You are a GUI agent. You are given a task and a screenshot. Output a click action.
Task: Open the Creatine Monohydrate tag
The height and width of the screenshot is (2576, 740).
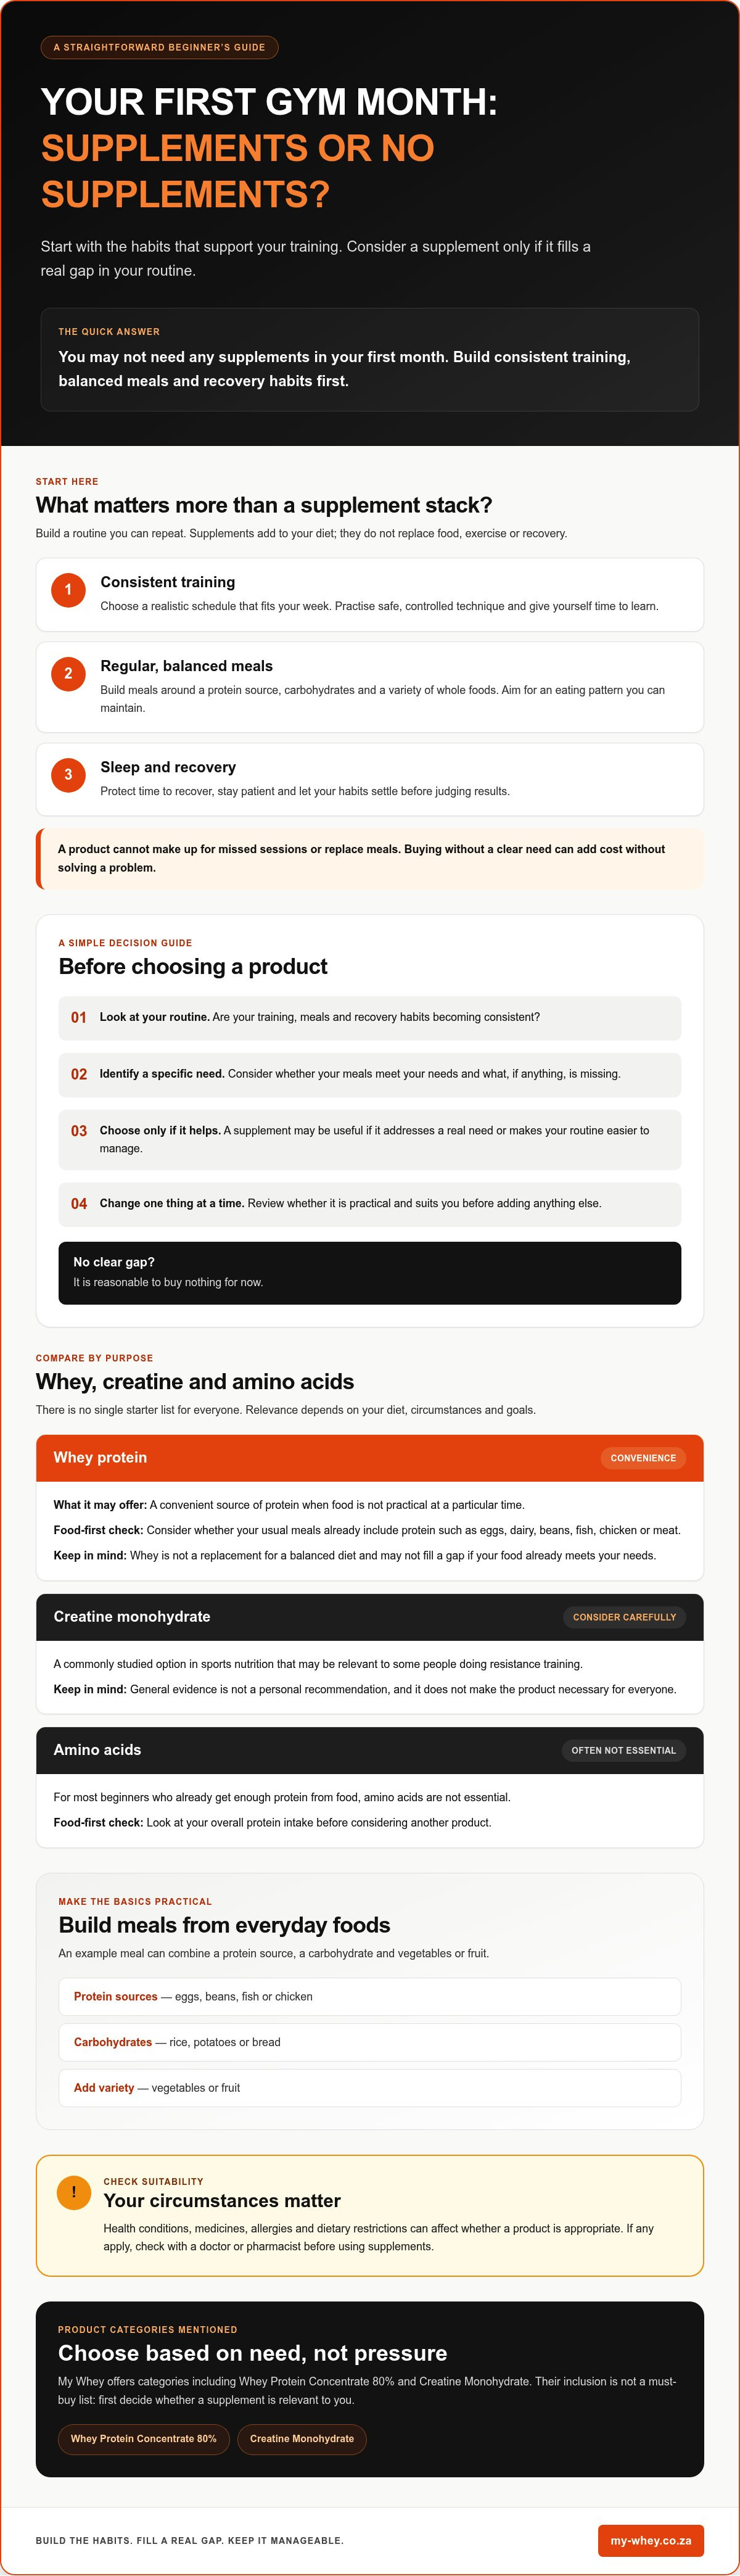coord(302,2439)
